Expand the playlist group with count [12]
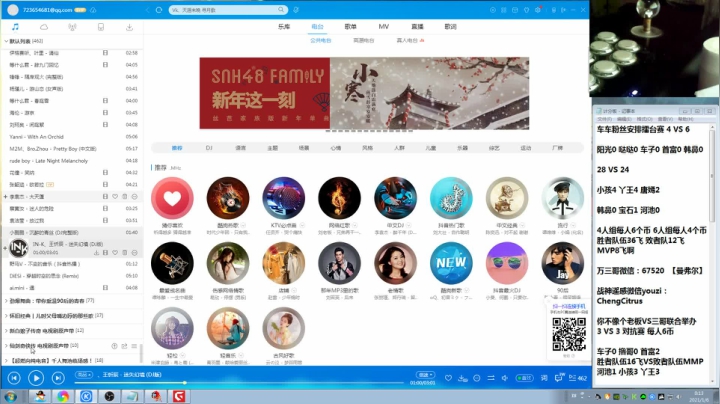720x404 pixels. pyautogui.click(x=6, y=331)
